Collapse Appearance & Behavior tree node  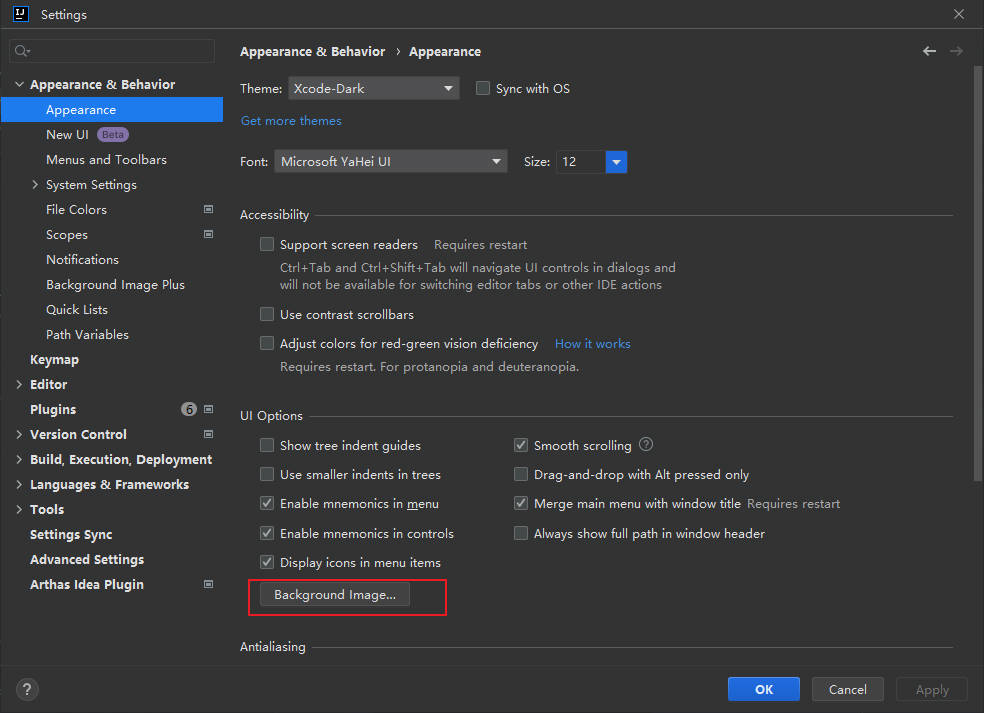19,84
